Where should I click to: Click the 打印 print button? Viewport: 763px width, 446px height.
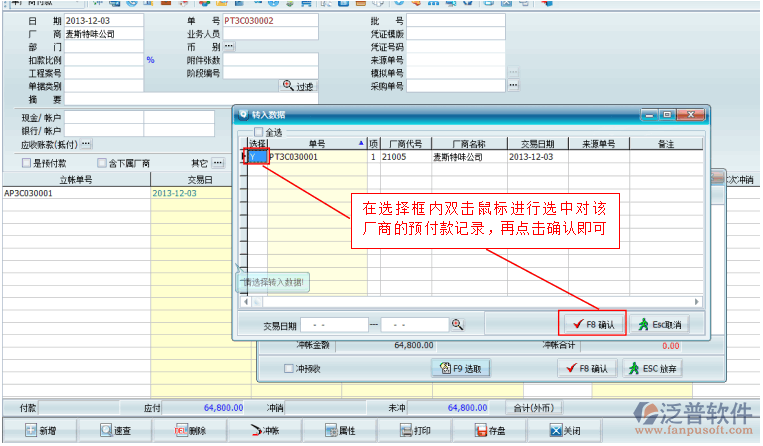[416, 430]
